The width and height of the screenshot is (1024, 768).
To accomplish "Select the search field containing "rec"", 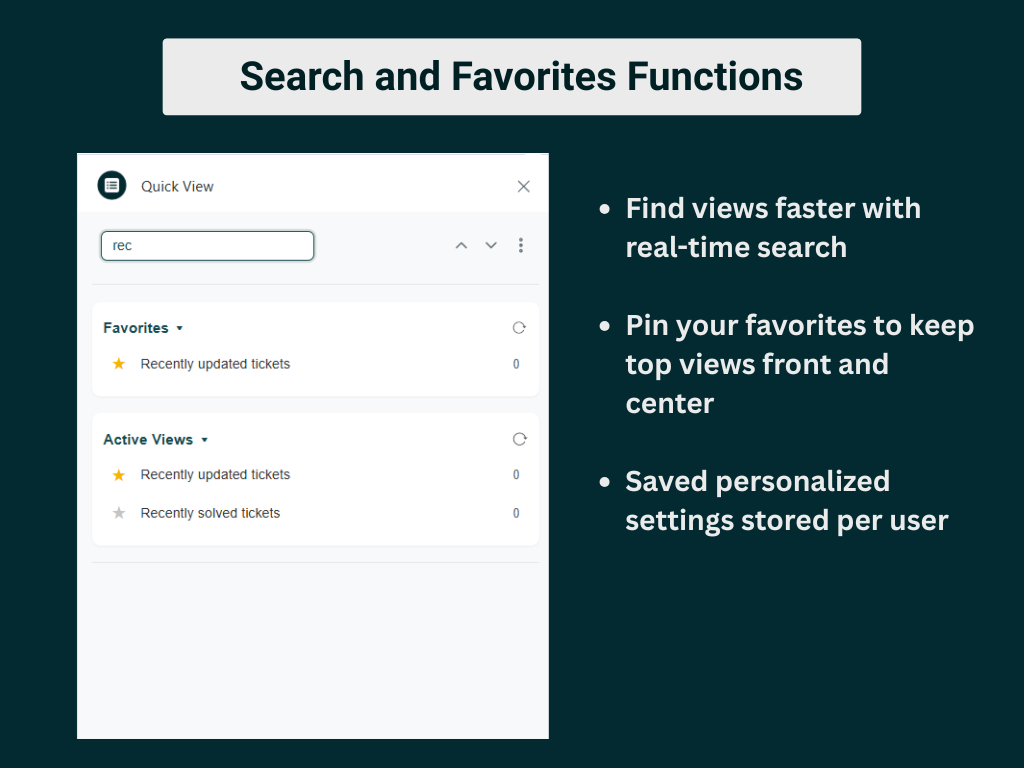I will point(207,245).
